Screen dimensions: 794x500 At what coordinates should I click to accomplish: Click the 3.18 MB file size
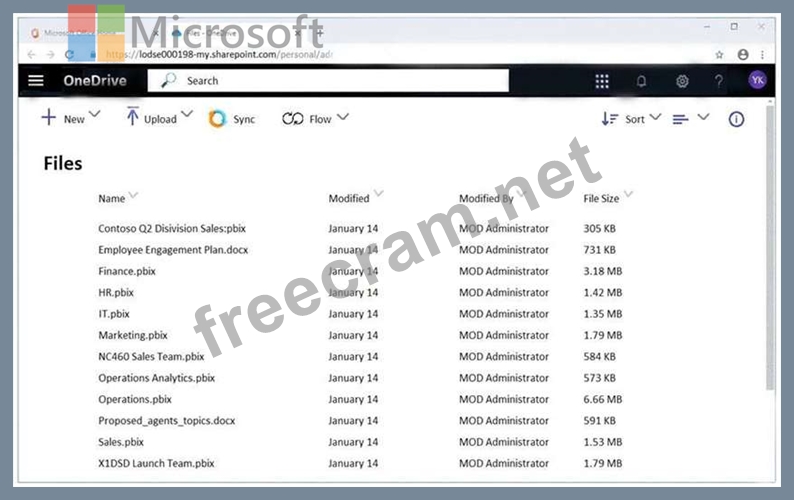pos(603,271)
